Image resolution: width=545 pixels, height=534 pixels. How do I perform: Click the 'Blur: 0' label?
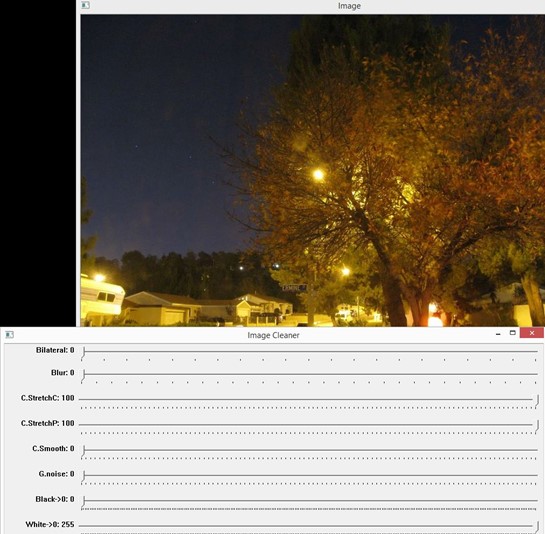[x=63, y=373]
